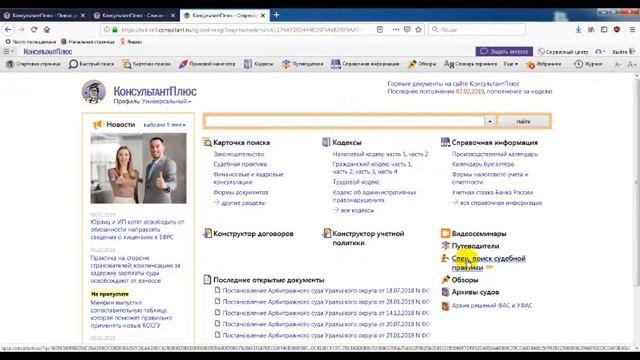Screen dimensions: 640x360
Task: Open the Firefox application menu icon
Action: pyautogui.click(x=632, y=29)
